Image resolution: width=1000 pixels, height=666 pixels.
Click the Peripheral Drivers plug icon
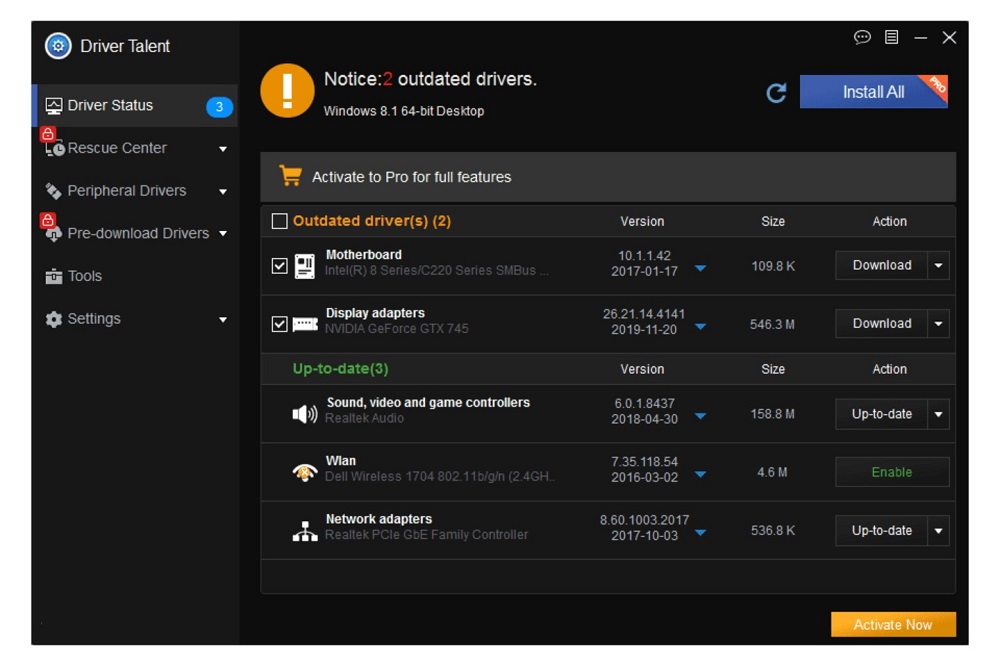[x=53, y=191]
